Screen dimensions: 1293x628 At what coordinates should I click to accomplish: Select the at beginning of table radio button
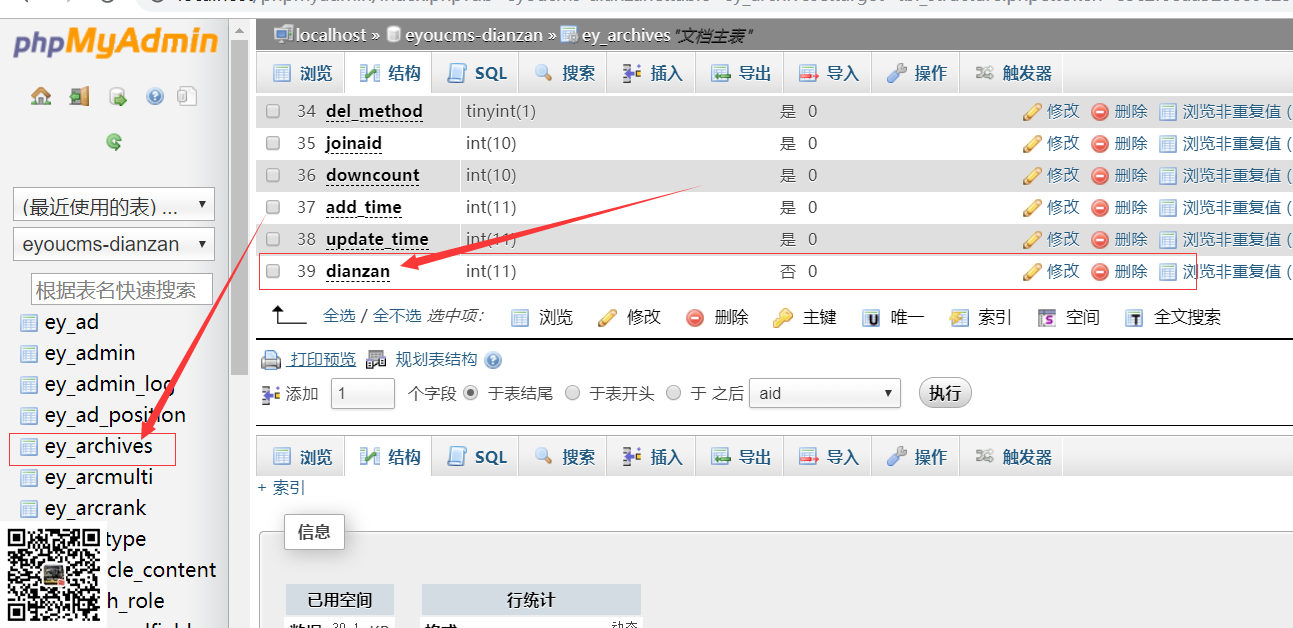(573, 393)
